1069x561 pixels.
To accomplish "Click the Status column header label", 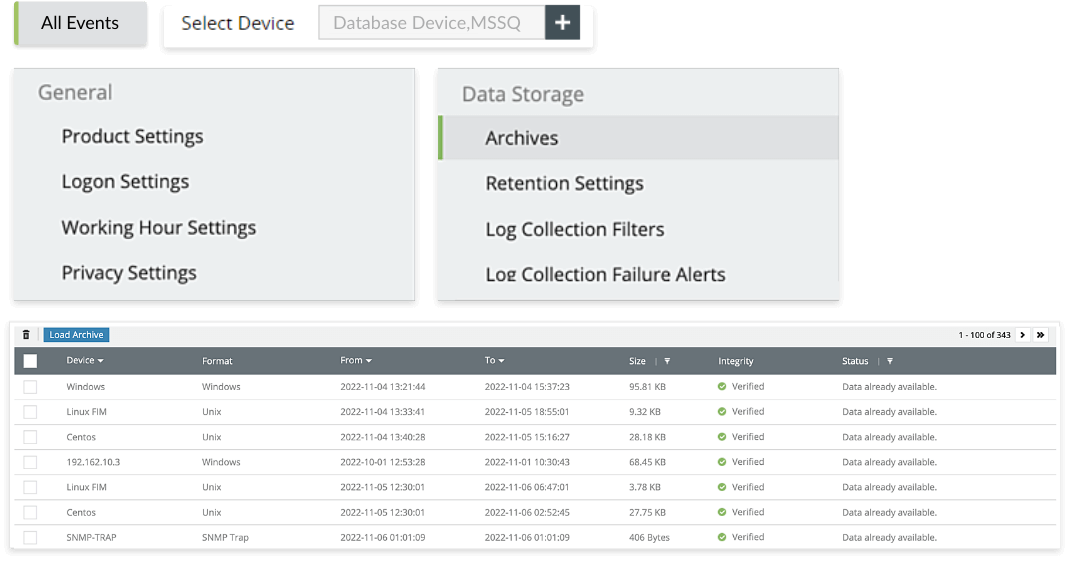I will coord(855,361).
